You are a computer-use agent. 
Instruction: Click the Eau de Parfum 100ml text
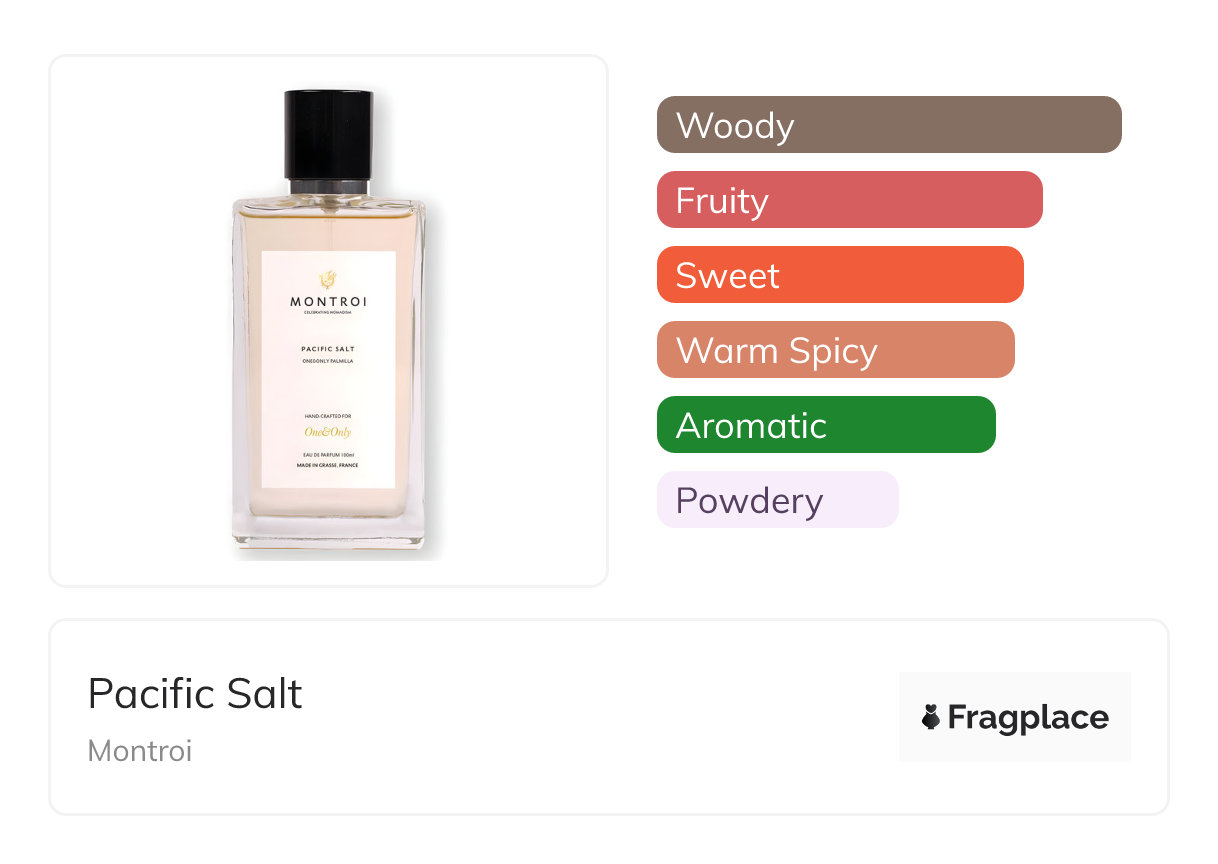point(328,455)
